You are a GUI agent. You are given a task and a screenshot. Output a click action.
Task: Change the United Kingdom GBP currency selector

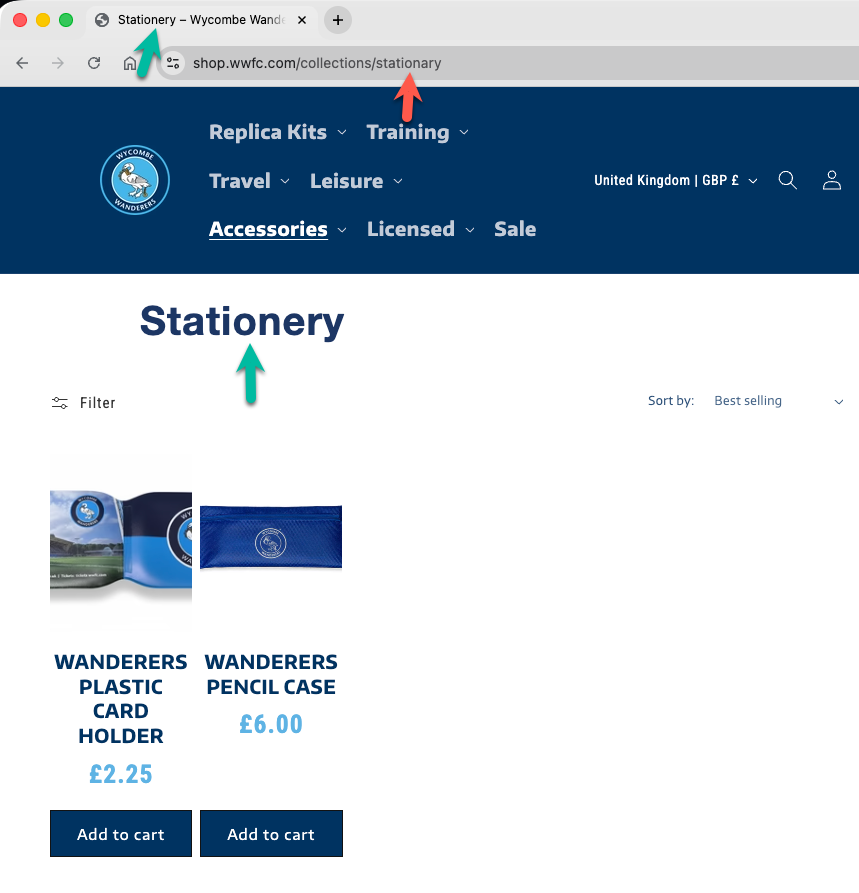[676, 181]
